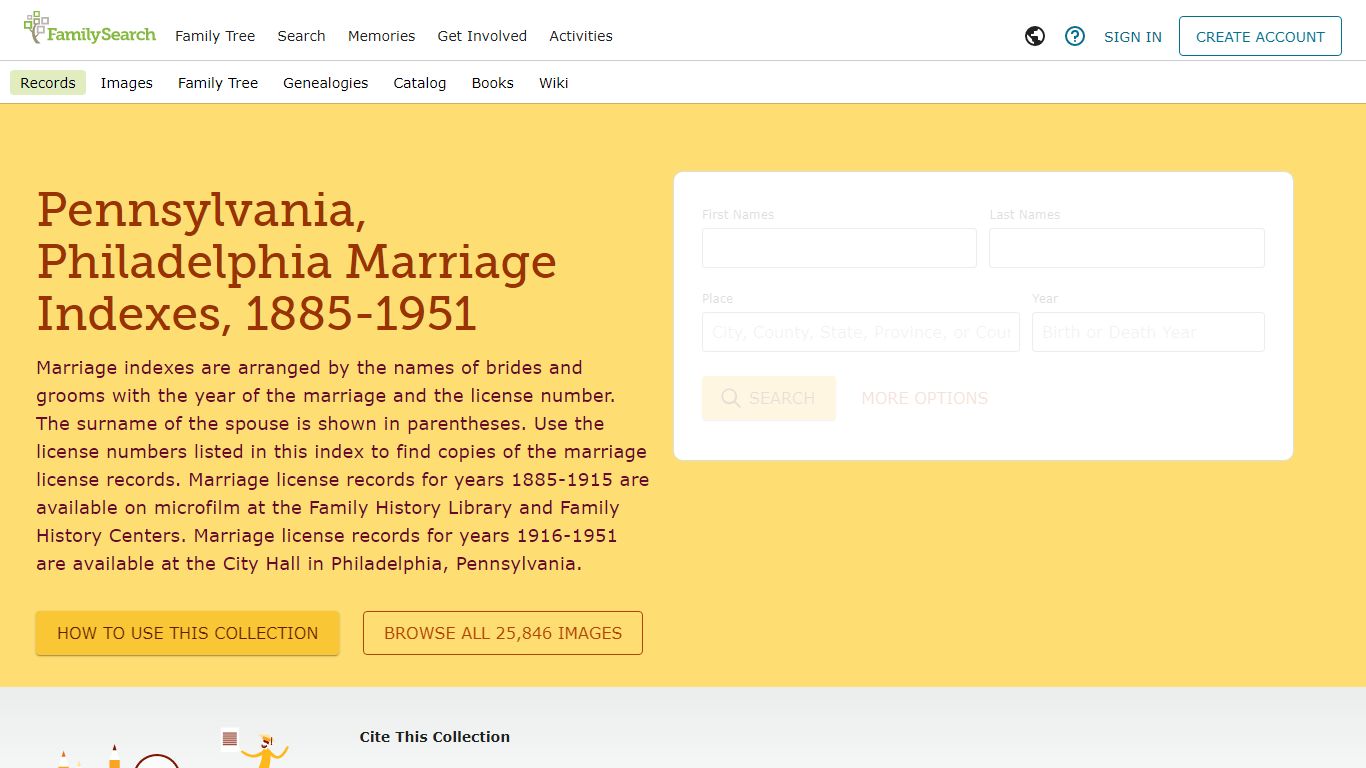Open the Search main menu
Screen dimensions: 1366x768
(x=302, y=36)
